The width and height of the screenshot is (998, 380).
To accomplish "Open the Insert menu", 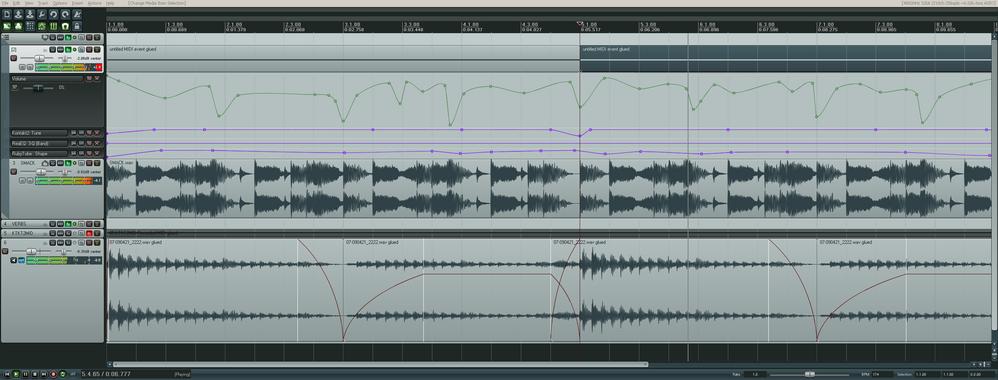I will pyautogui.click(x=77, y=3).
